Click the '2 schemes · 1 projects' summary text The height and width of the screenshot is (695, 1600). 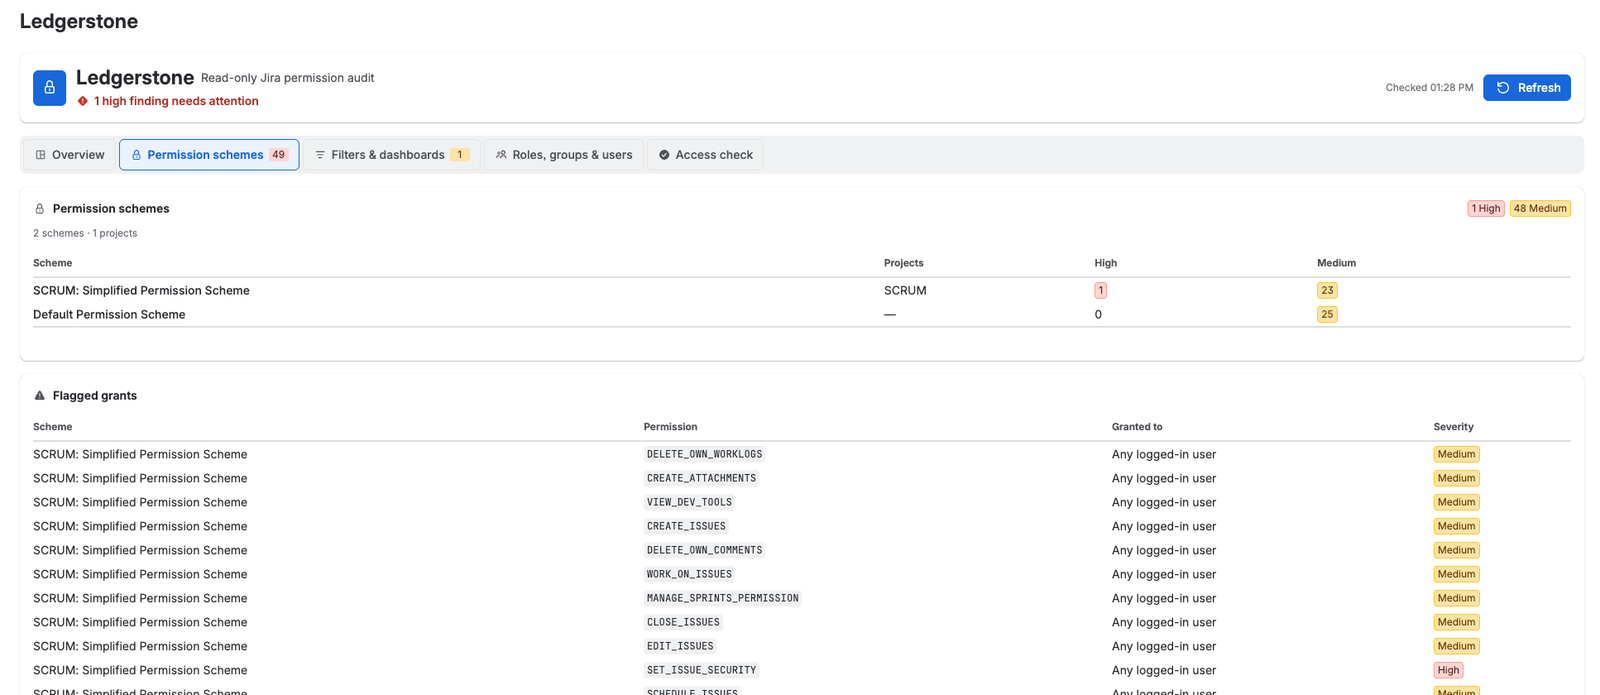(x=85, y=233)
